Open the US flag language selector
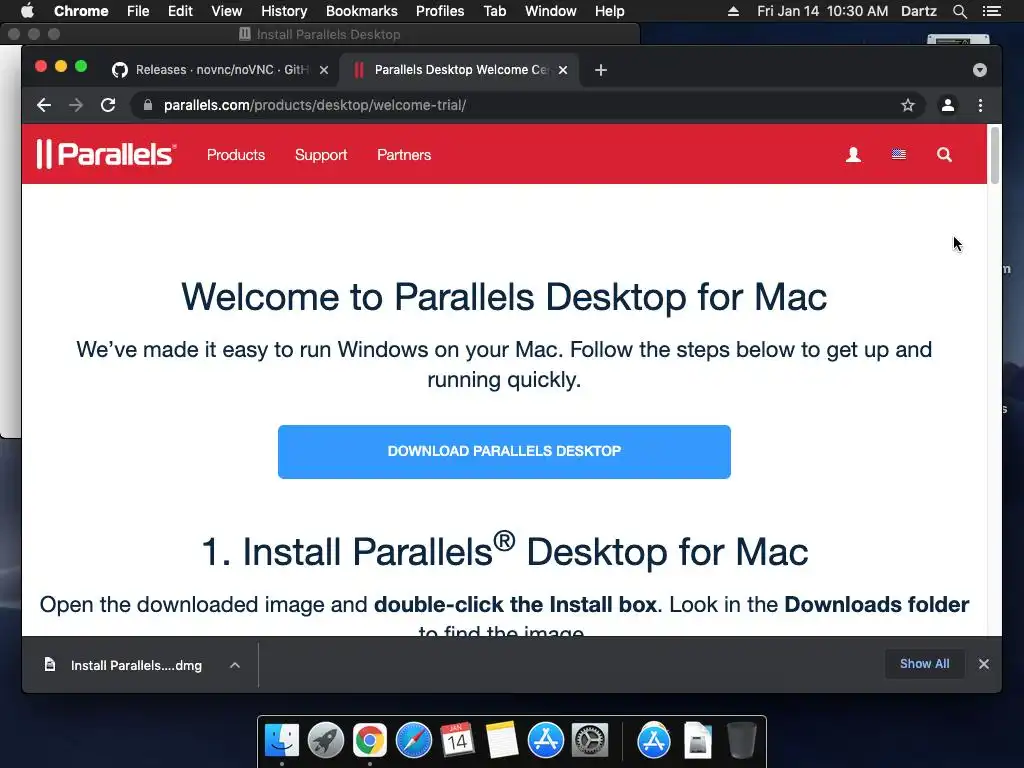1024x768 pixels. (x=899, y=155)
